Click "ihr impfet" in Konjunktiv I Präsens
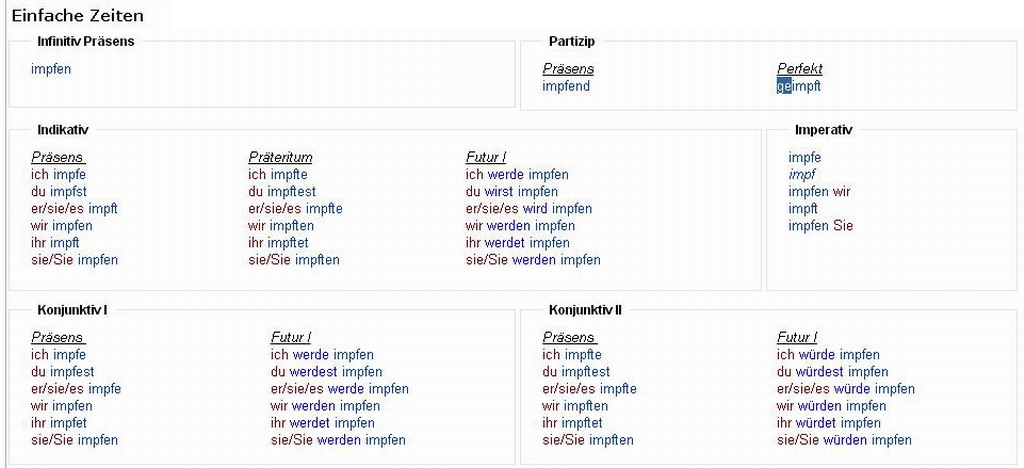The width and height of the screenshot is (1024, 468). point(59,422)
